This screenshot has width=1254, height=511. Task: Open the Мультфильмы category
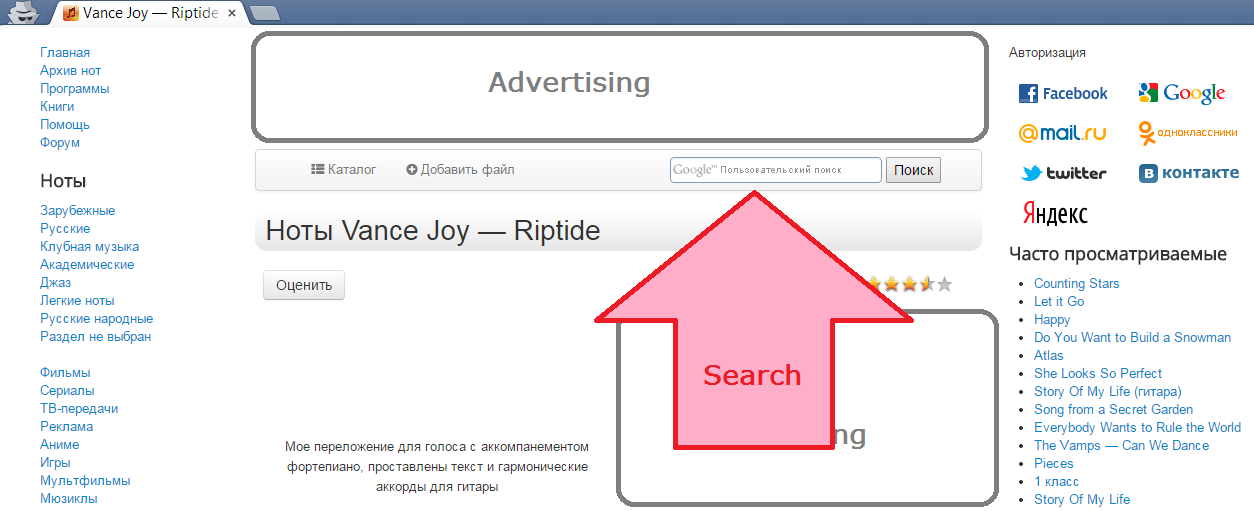85,481
